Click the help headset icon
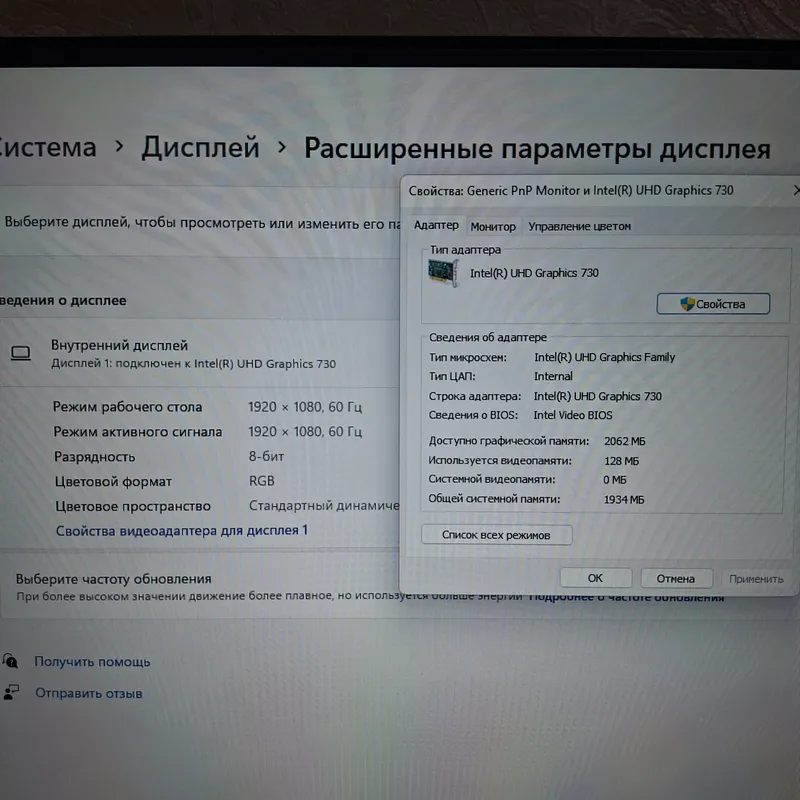 (x=10, y=661)
